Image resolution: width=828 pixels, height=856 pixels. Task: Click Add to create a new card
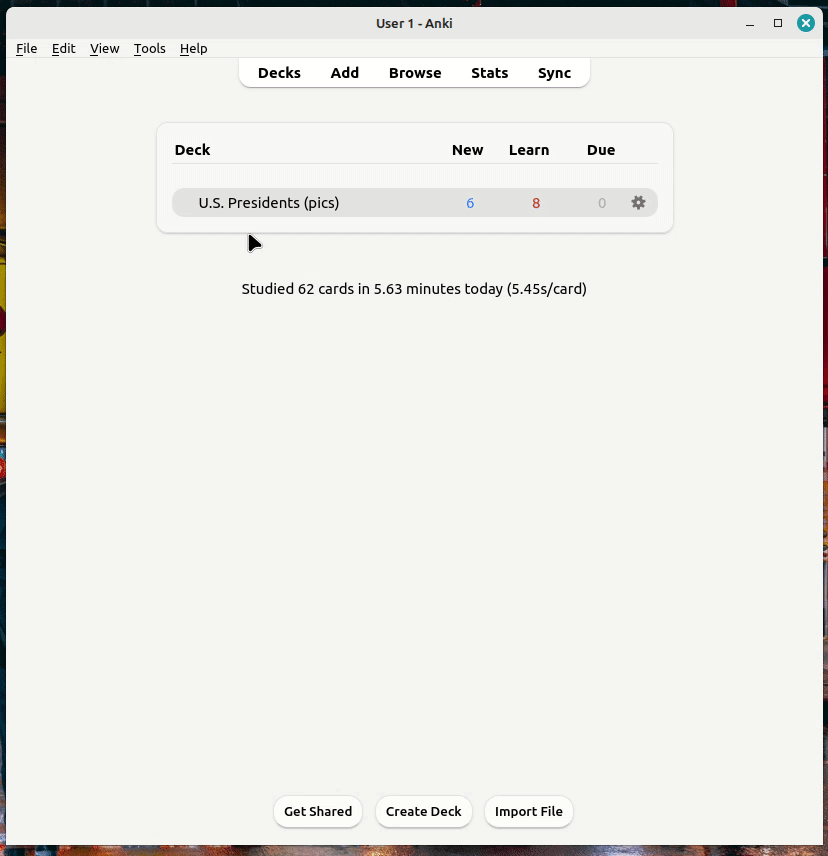coord(345,73)
